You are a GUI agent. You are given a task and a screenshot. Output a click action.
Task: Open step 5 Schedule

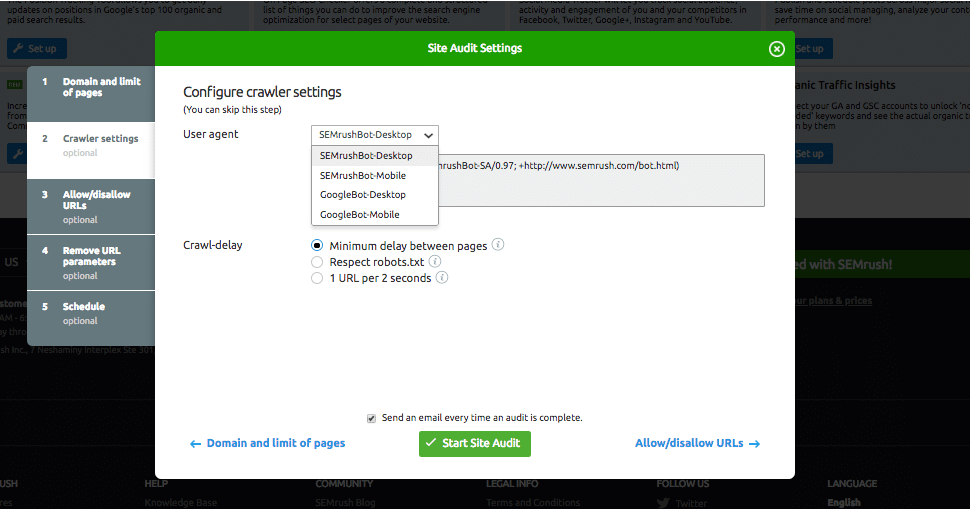point(91,318)
